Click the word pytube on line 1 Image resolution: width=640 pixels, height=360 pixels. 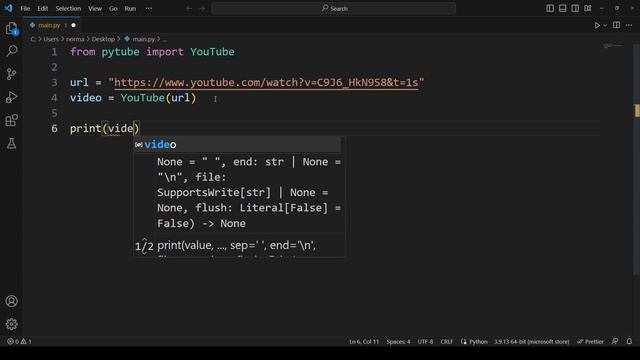[120, 52]
